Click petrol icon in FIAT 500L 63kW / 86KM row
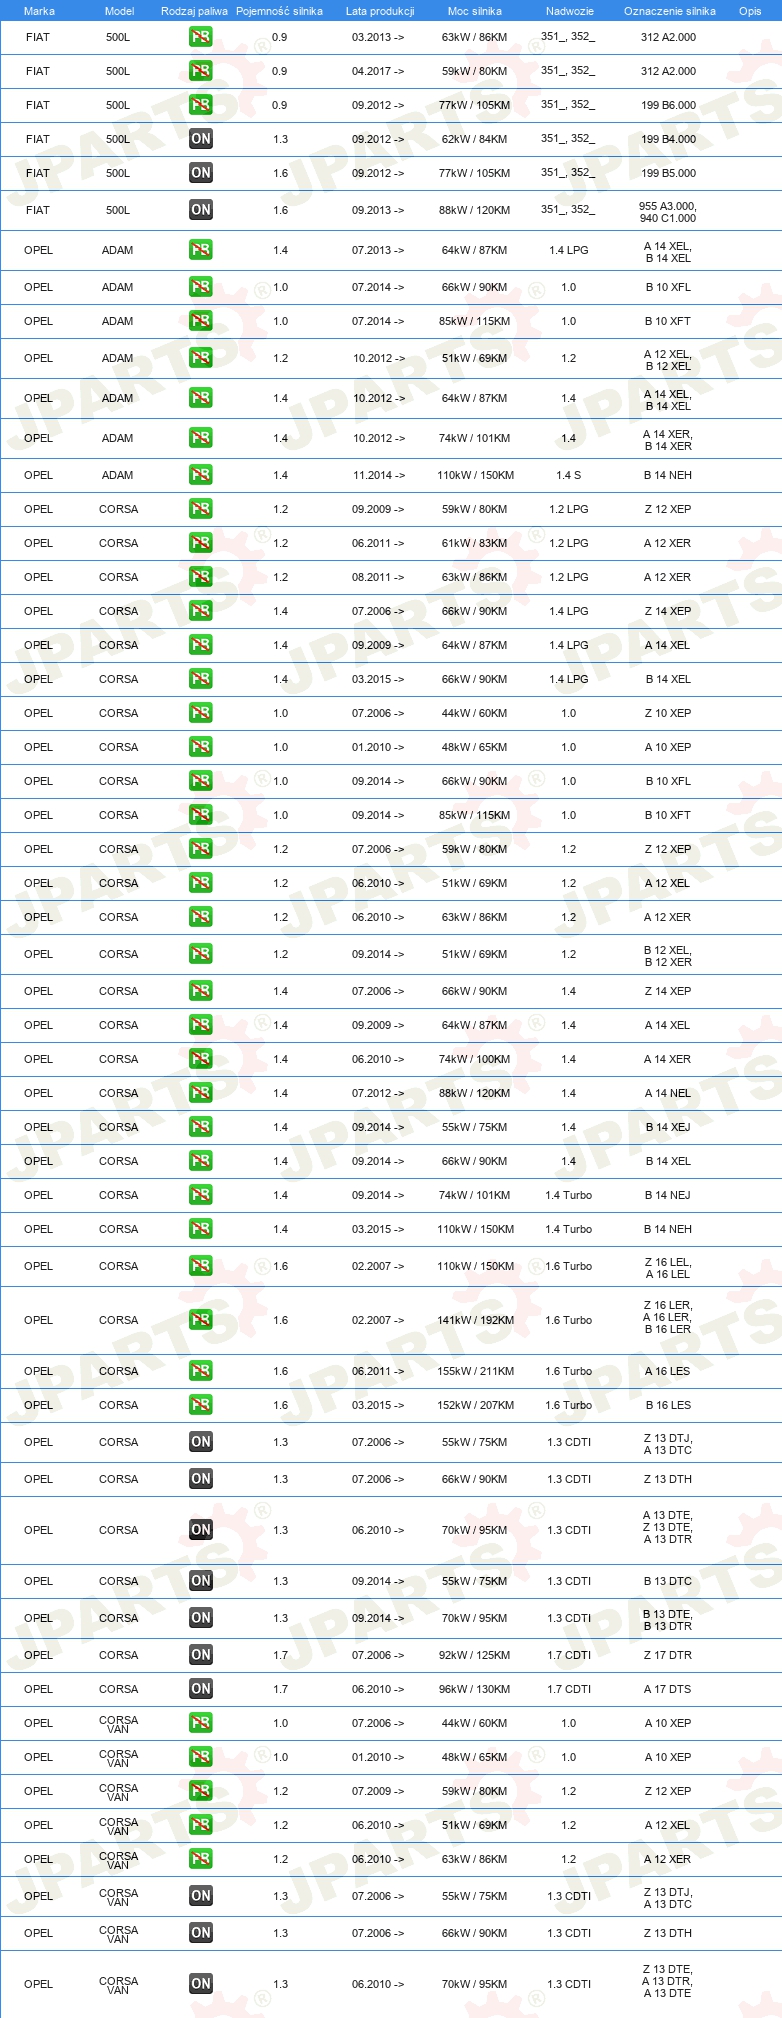 pyautogui.click(x=201, y=37)
